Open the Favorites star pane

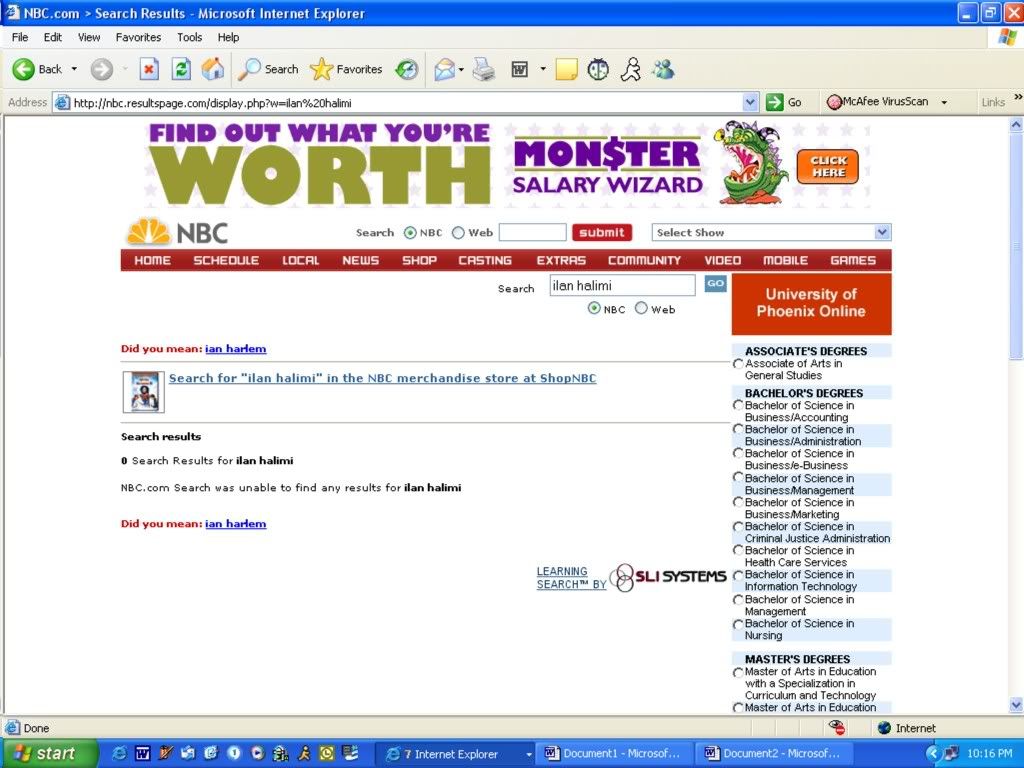(x=346, y=69)
